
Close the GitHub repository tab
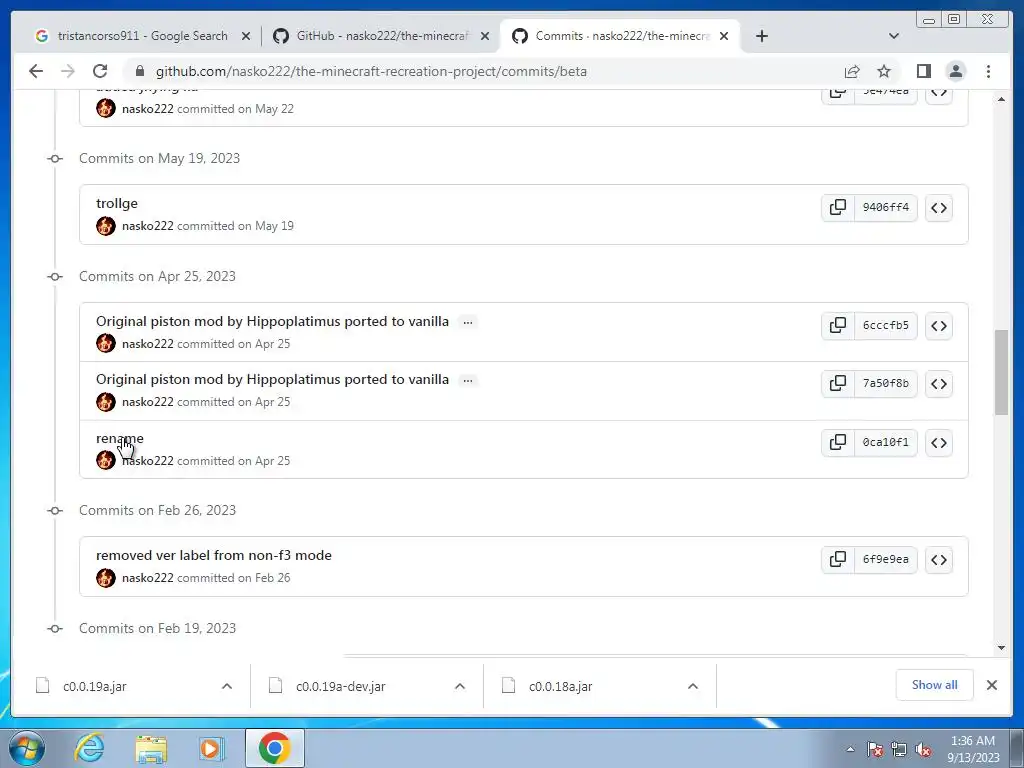[485, 36]
